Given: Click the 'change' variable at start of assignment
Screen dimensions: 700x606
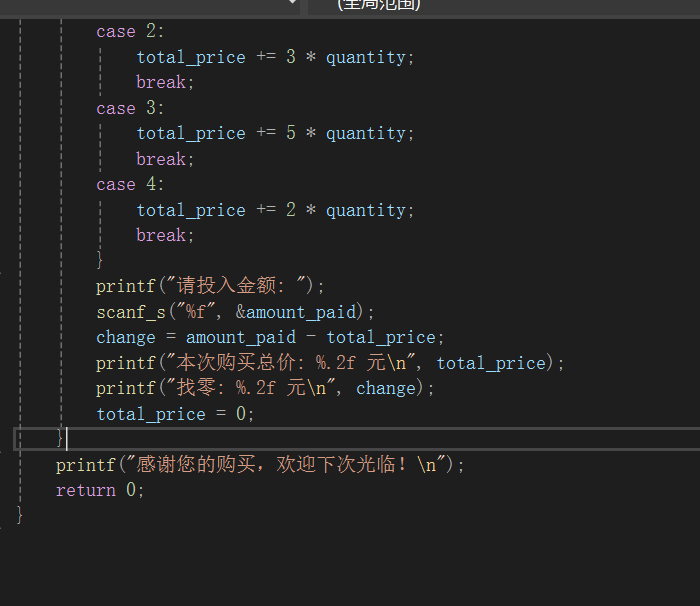Looking at the screenshot, I should pyautogui.click(x=125, y=338).
